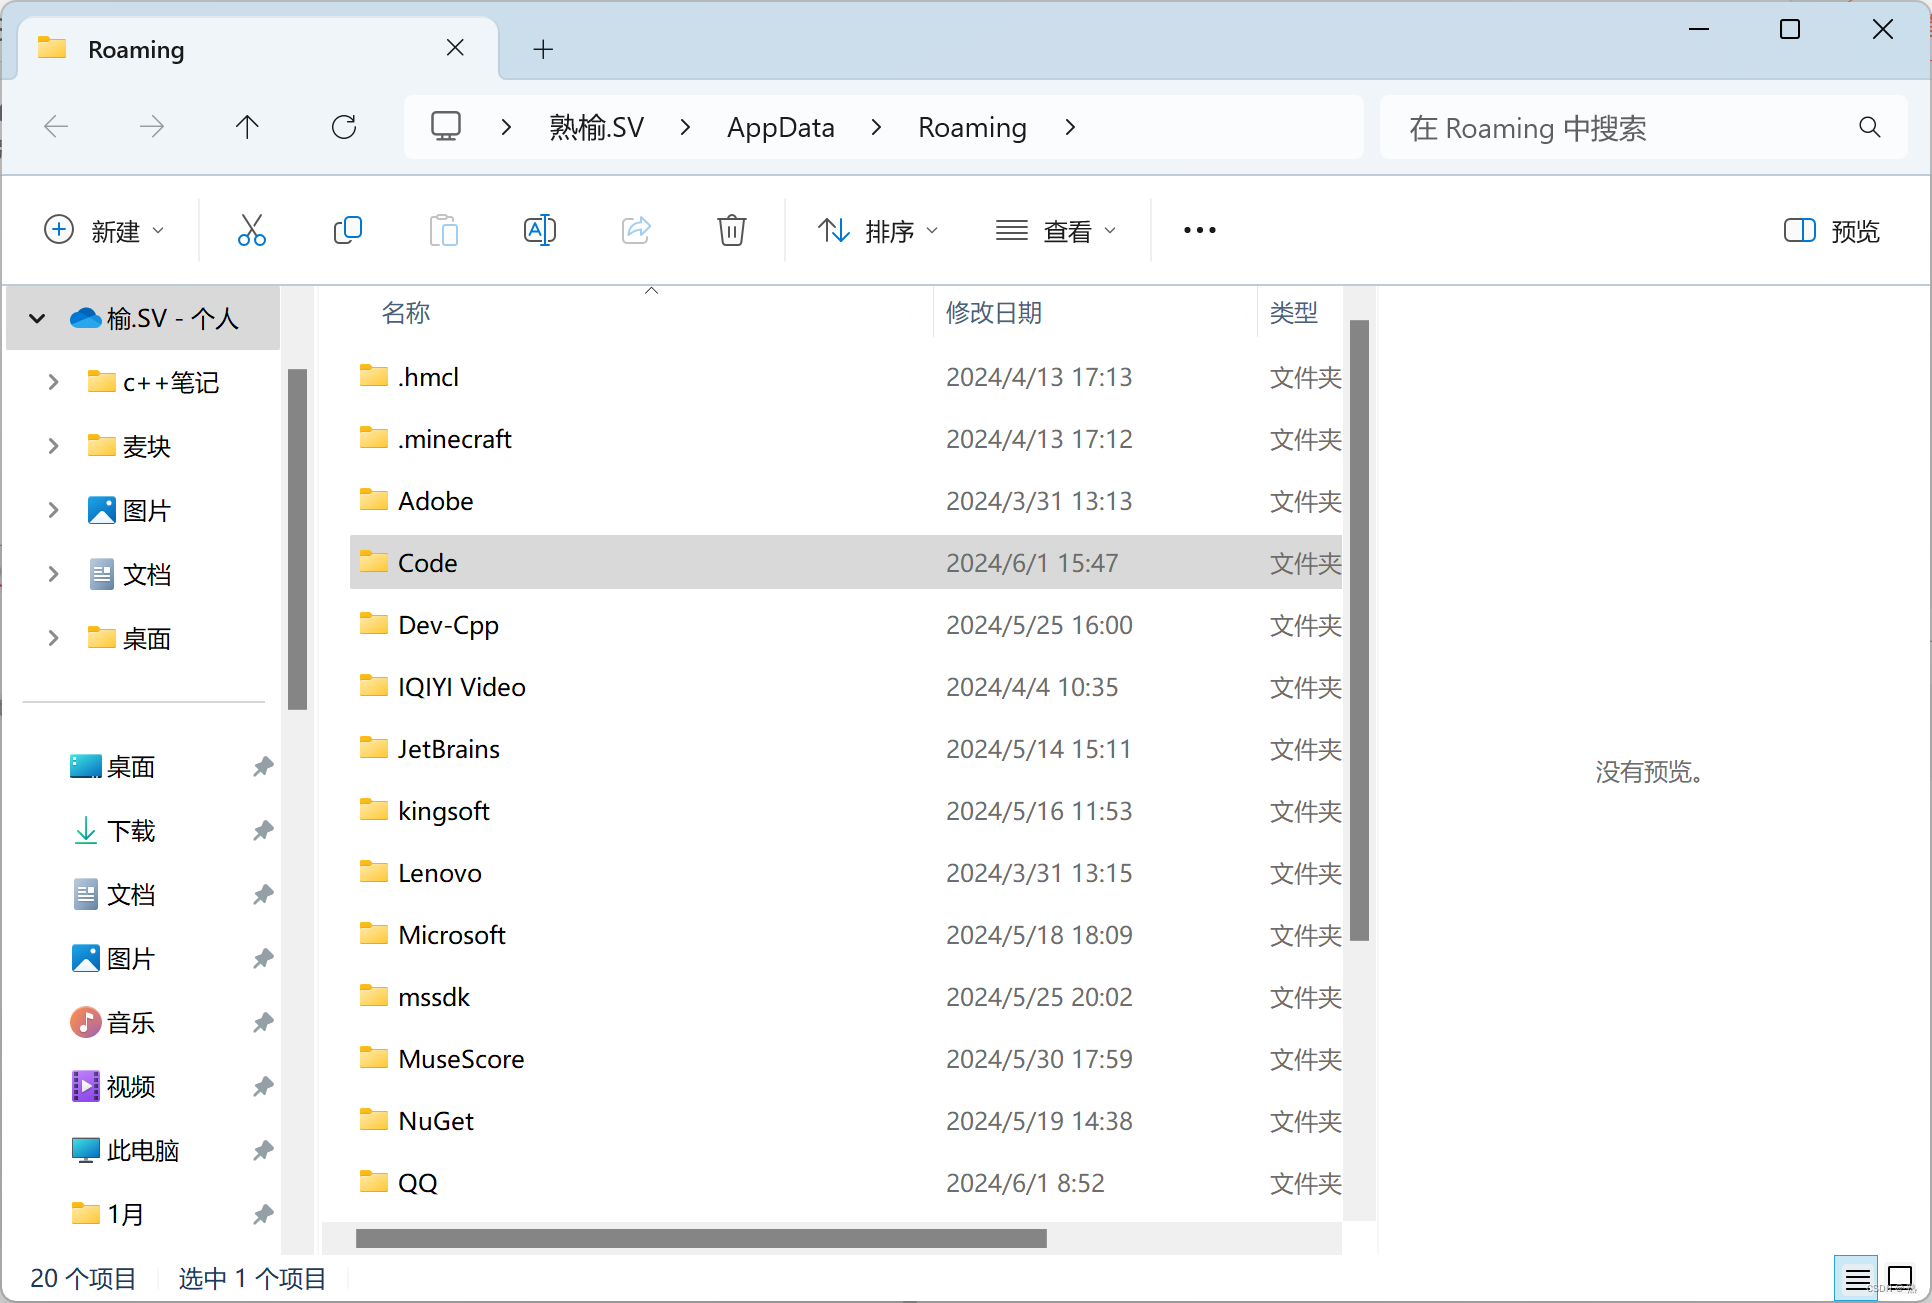Image resolution: width=1932 pixels, height=1303 pixels.
Task: Expand the c++笔记 folder node
Action: click(53, 382)
